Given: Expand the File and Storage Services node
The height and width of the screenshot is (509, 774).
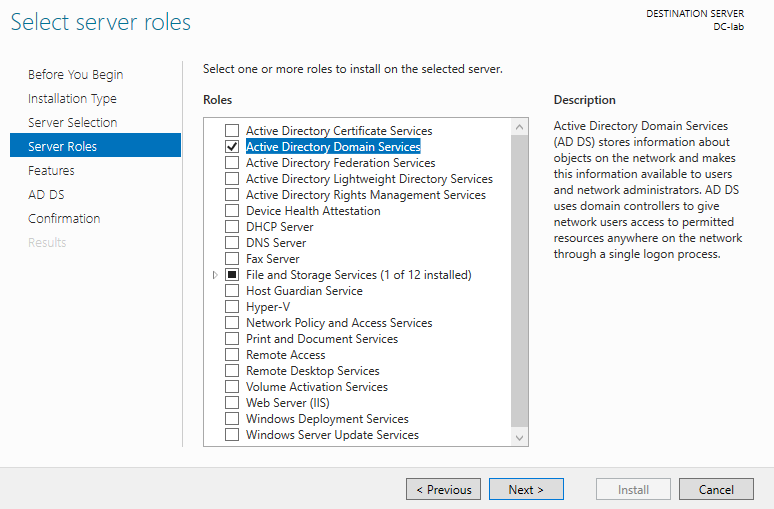Looking at the screenshot, I should tap(215, 275).
